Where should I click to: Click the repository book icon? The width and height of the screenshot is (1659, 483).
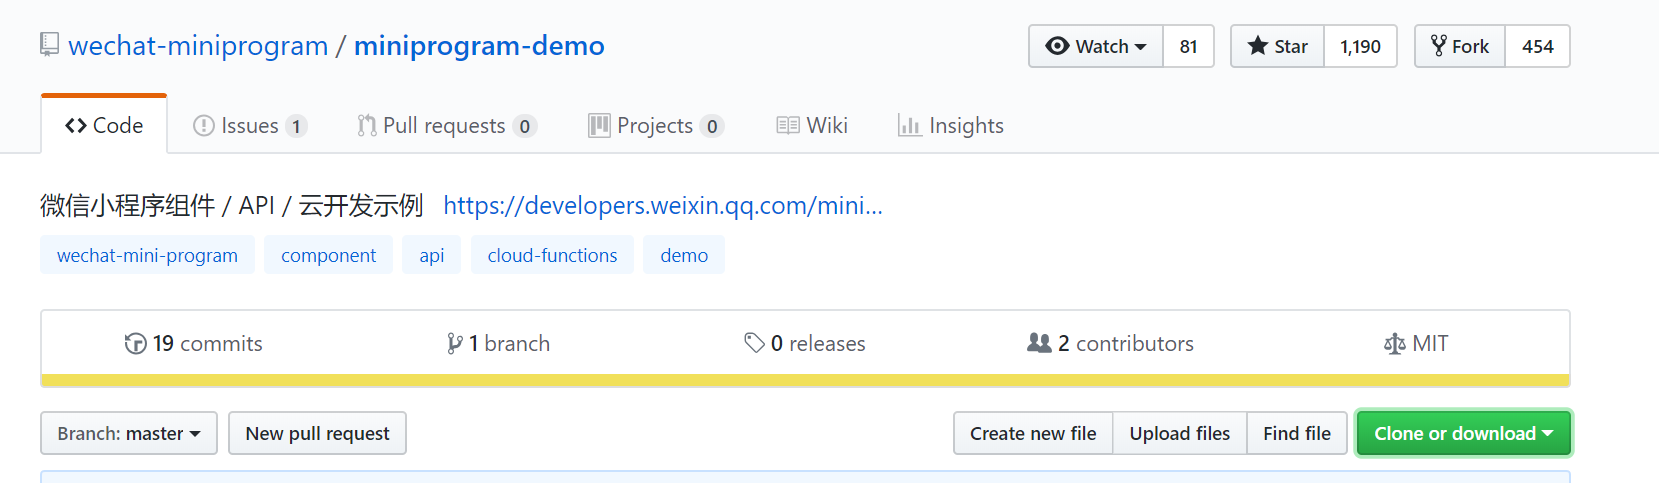tap(49, 45)
